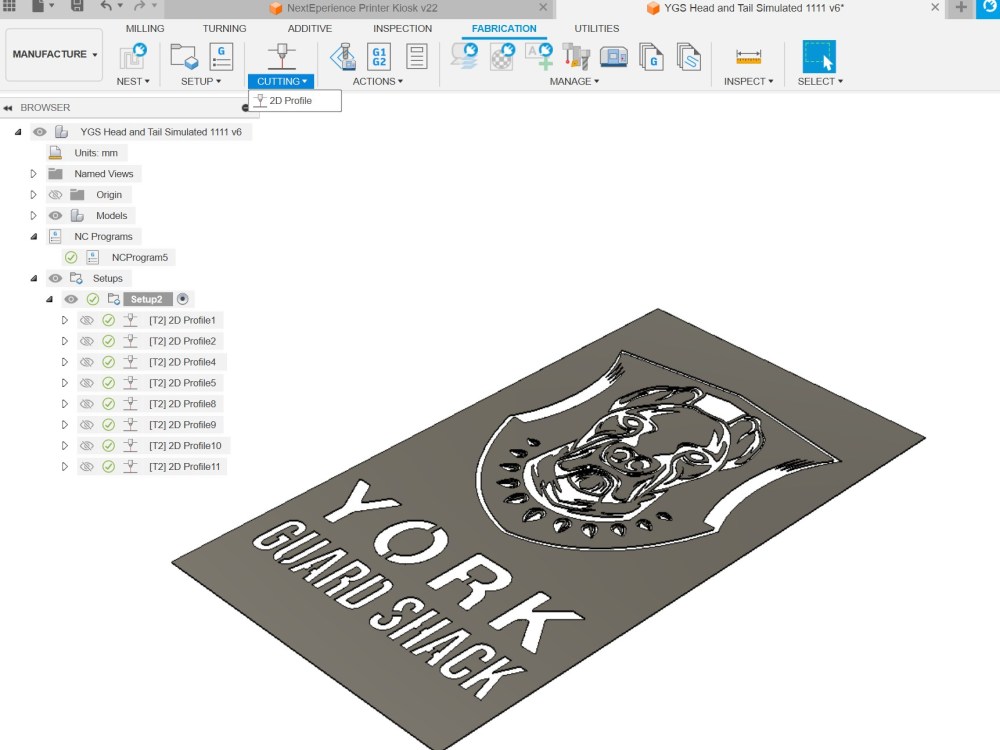
Task: Open the Tool Library icon
Action: click(576, 56)
